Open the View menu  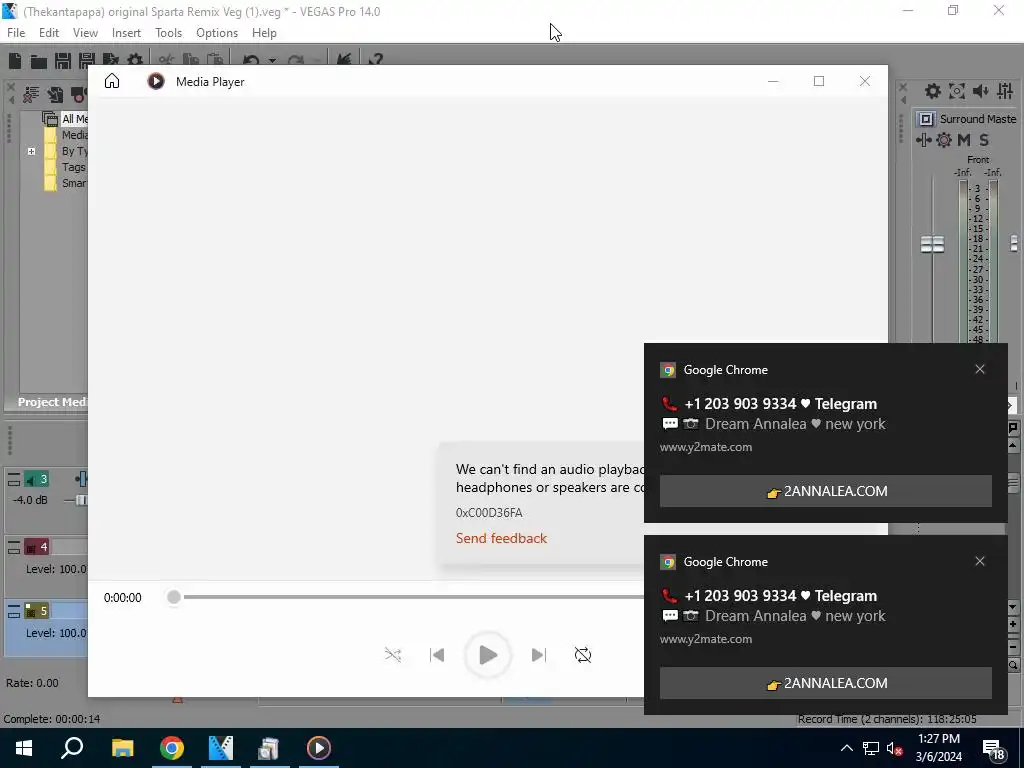point(85,33)
